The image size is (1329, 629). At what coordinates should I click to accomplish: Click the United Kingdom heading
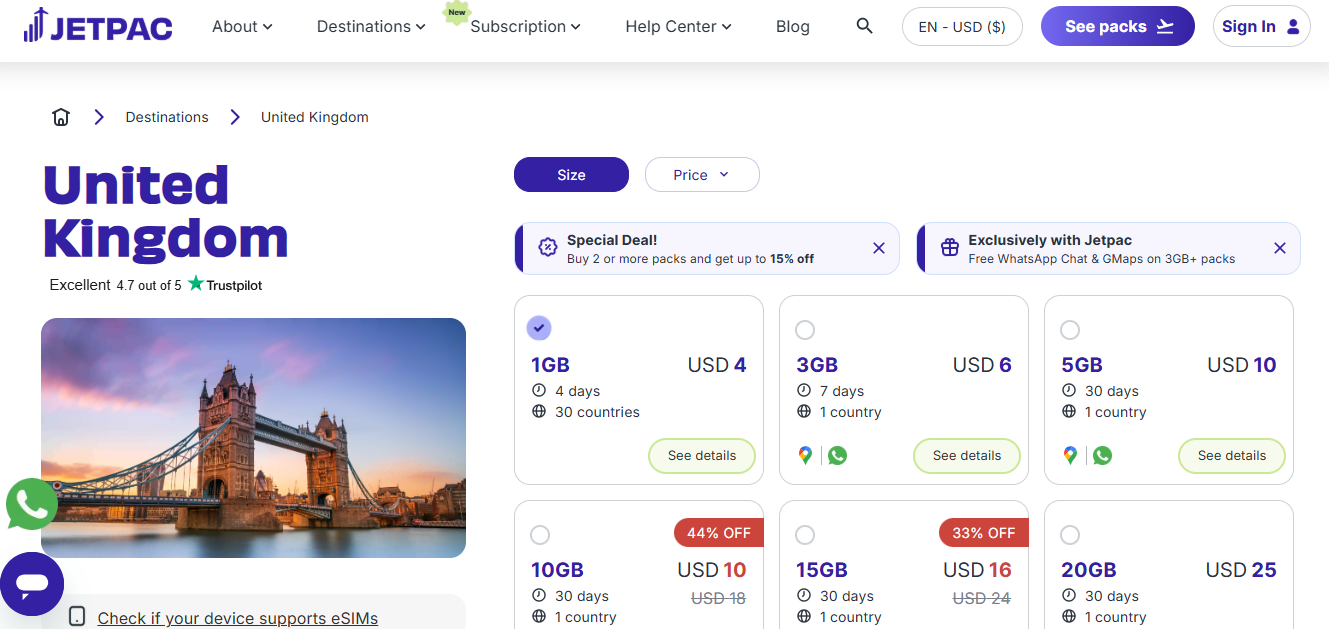coord(166,212)
